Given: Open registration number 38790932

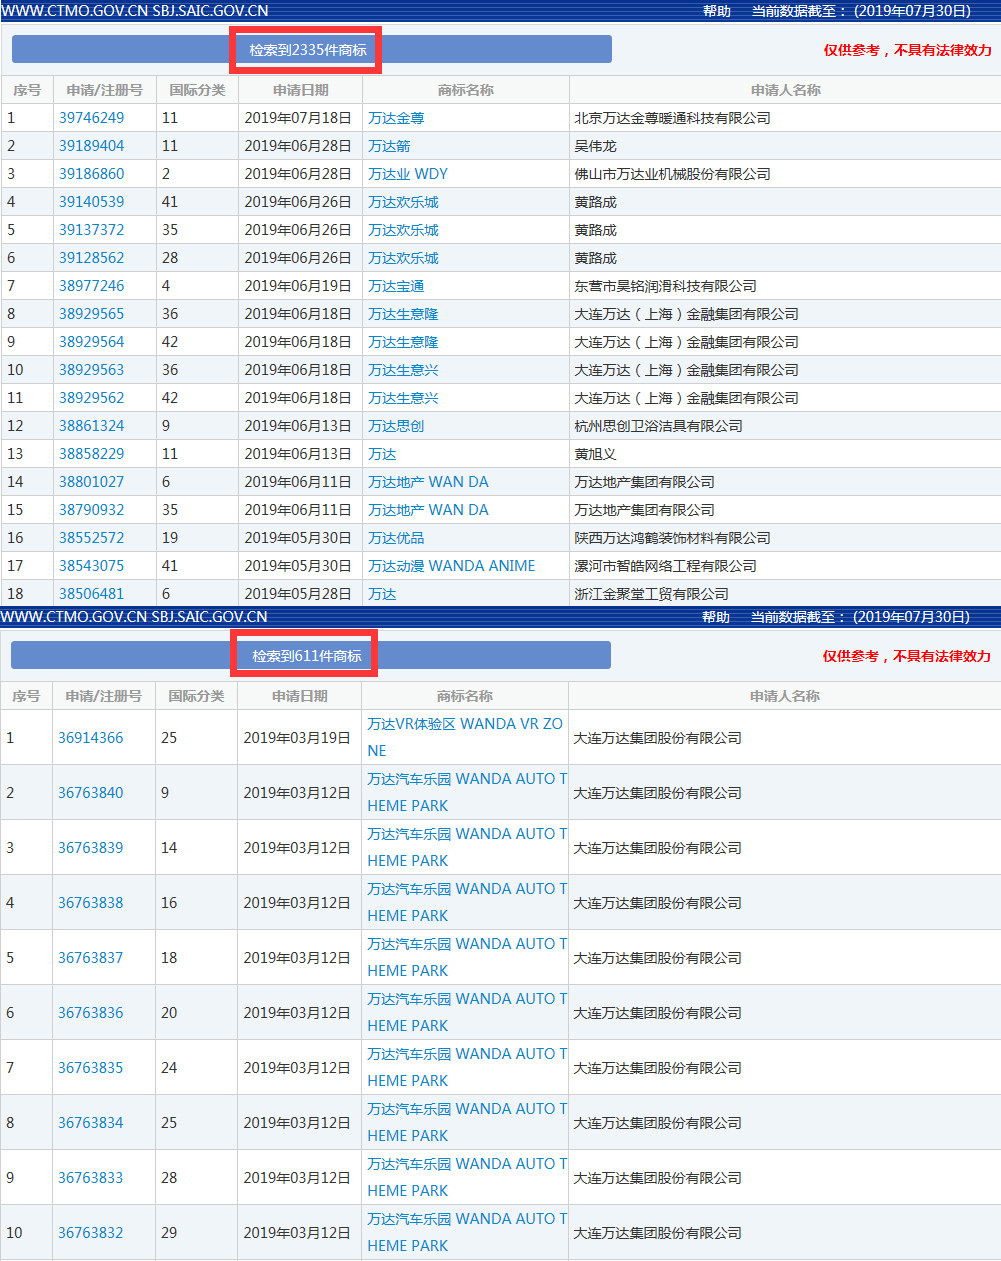Looking at the screenshot, I should [x=91, y=510].
